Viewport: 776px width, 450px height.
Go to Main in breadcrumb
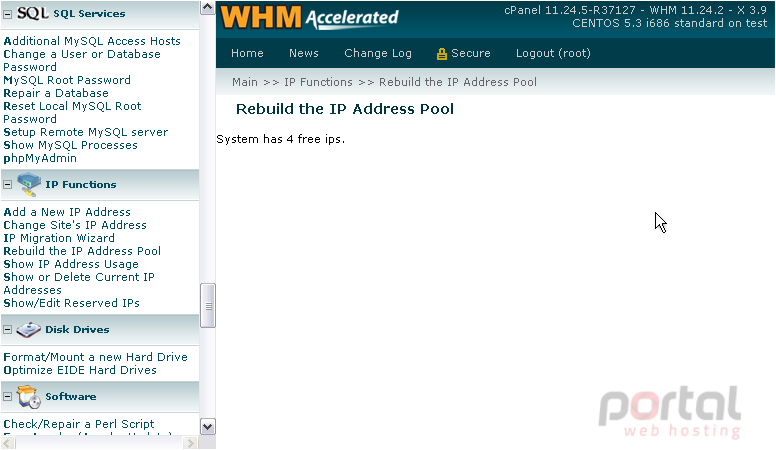[x=245, y=82]
